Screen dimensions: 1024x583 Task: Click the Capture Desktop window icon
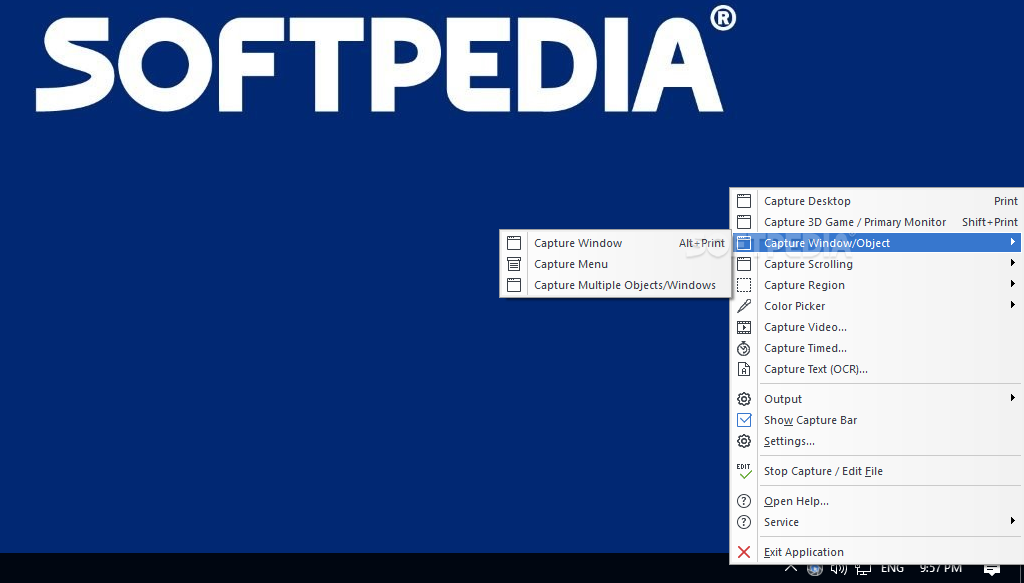(744, 201)
